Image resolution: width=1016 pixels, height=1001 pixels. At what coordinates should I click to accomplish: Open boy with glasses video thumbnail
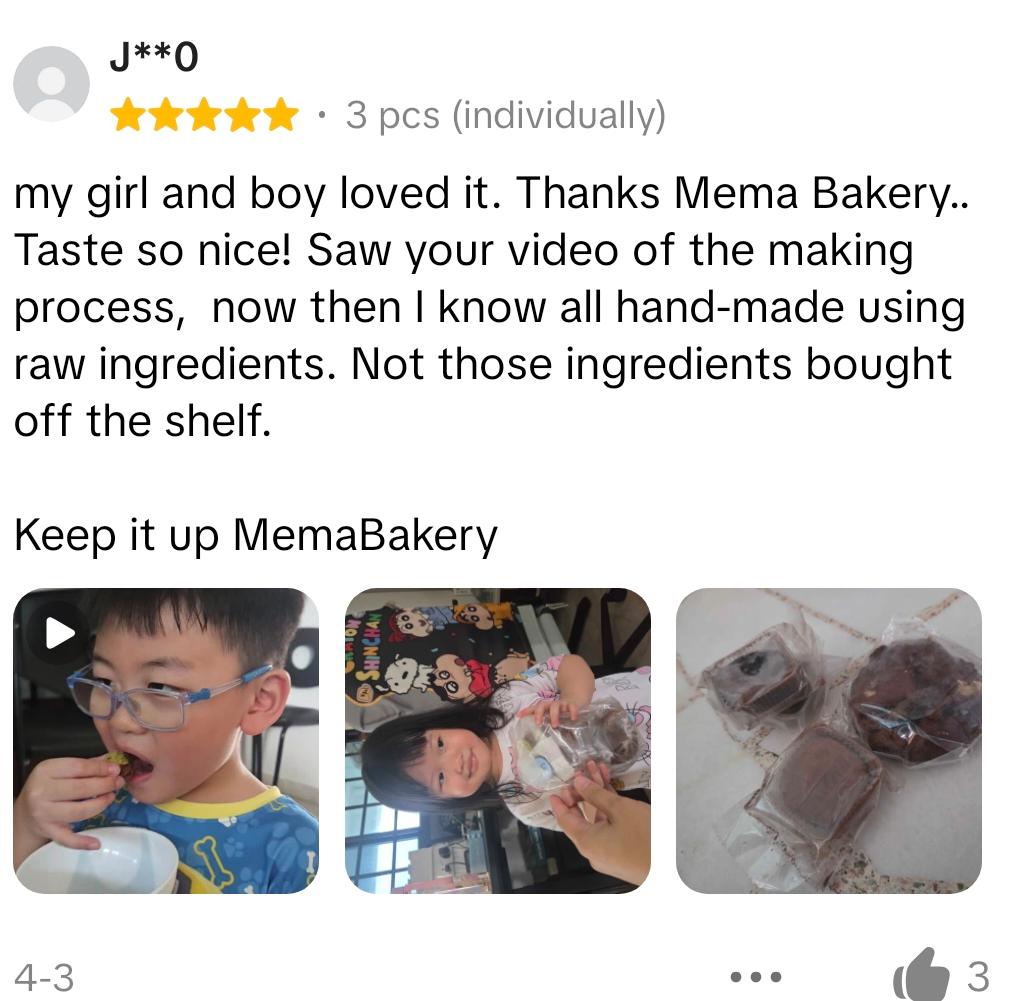166,741
